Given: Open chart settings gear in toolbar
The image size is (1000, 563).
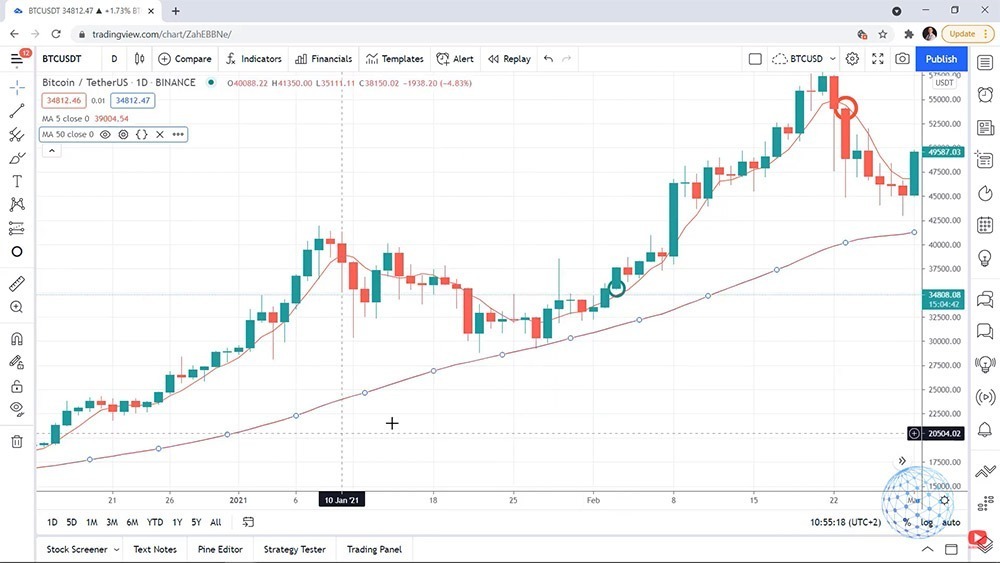Looking at the screenshot, I should [852, 59].
